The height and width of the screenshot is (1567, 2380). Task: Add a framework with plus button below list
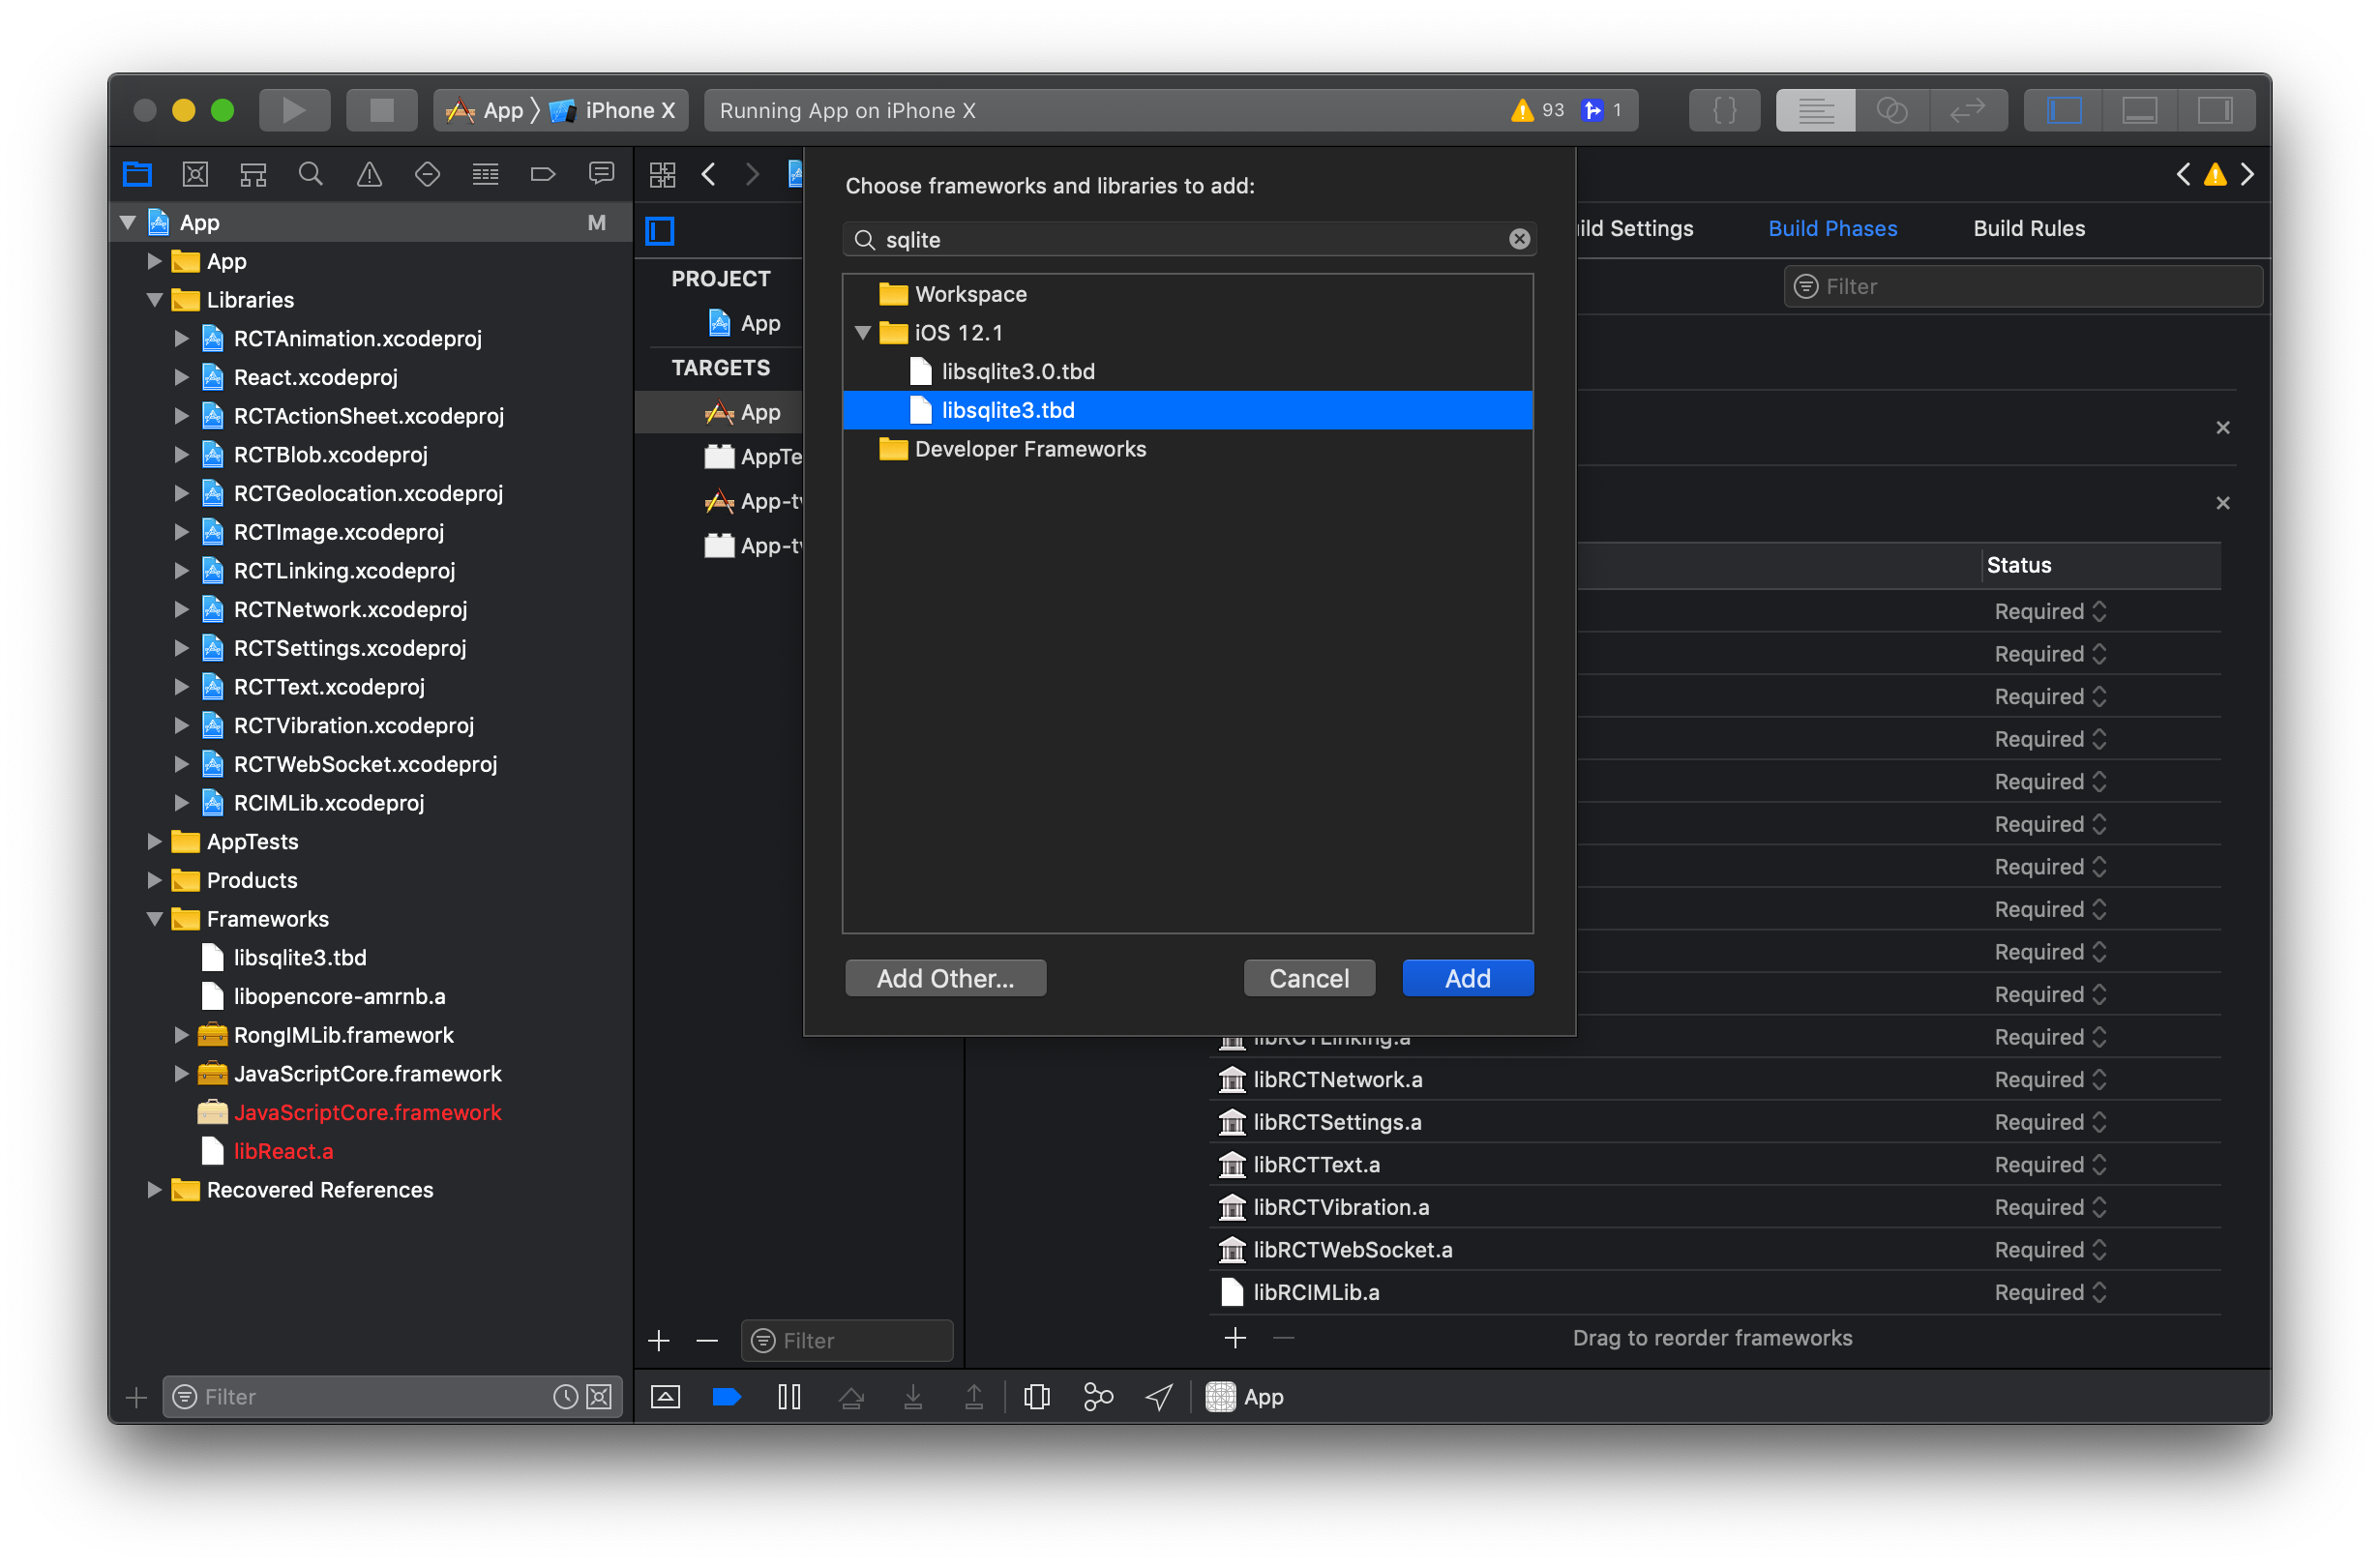pos(1235,1338)
